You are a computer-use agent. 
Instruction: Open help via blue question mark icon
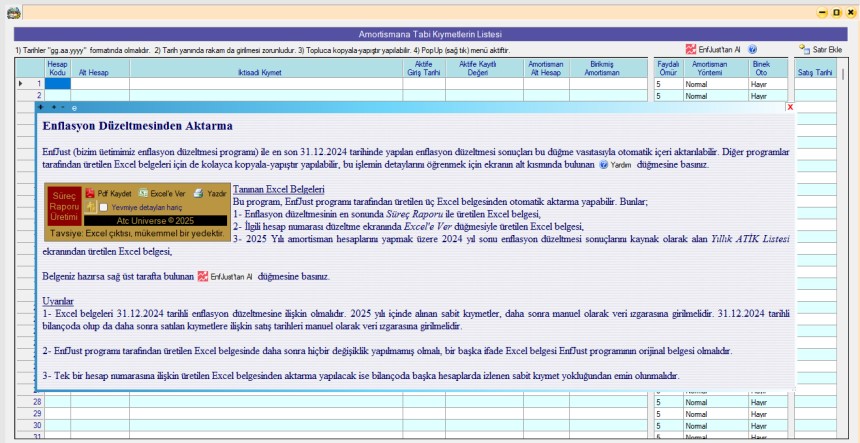coord(752,49)
